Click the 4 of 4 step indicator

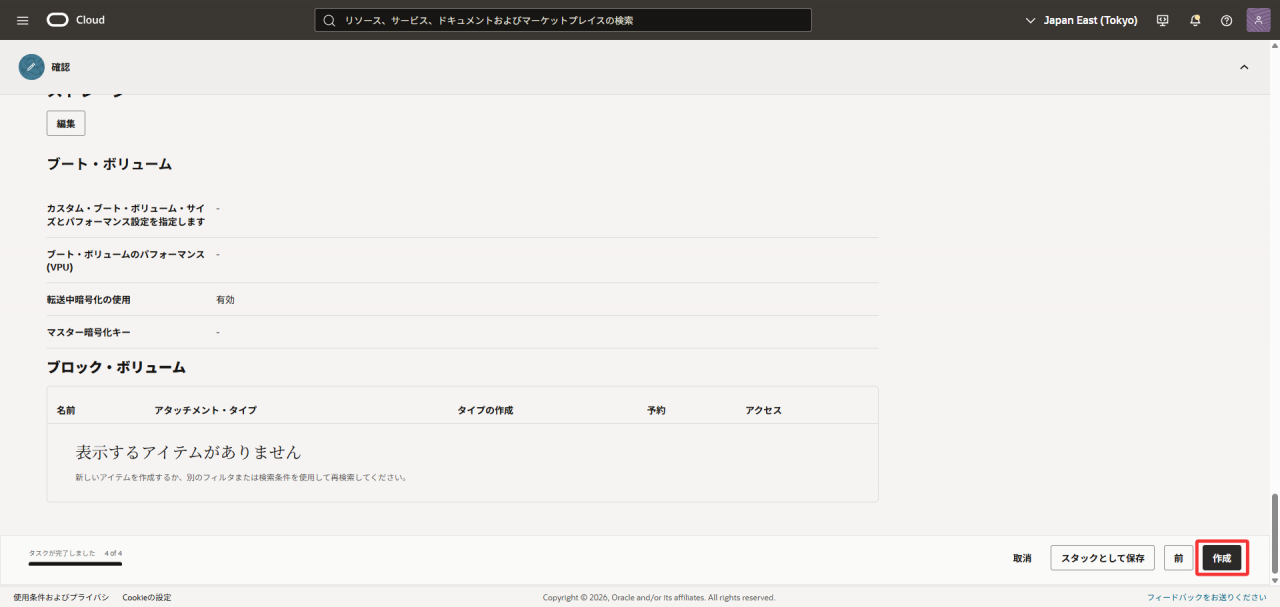coord(113,552)
